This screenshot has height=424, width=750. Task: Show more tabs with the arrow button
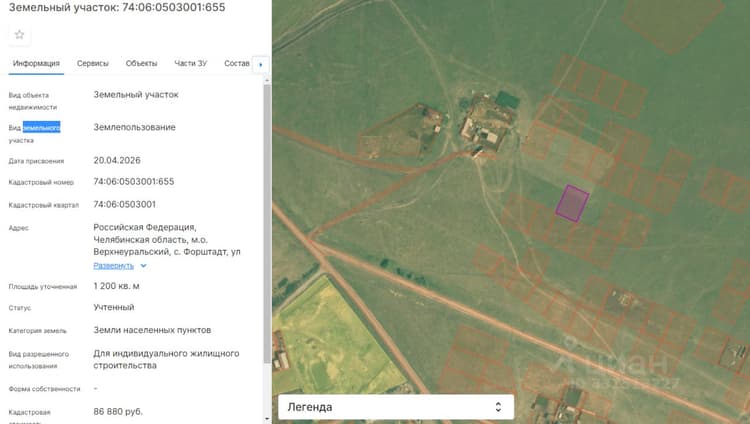point(261,64)
